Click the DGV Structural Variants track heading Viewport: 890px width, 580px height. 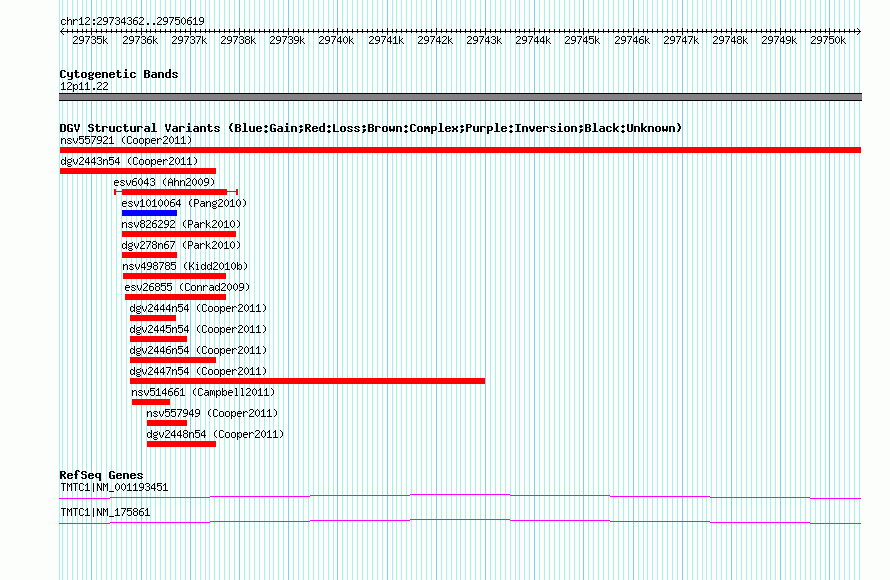click(371, 128)
